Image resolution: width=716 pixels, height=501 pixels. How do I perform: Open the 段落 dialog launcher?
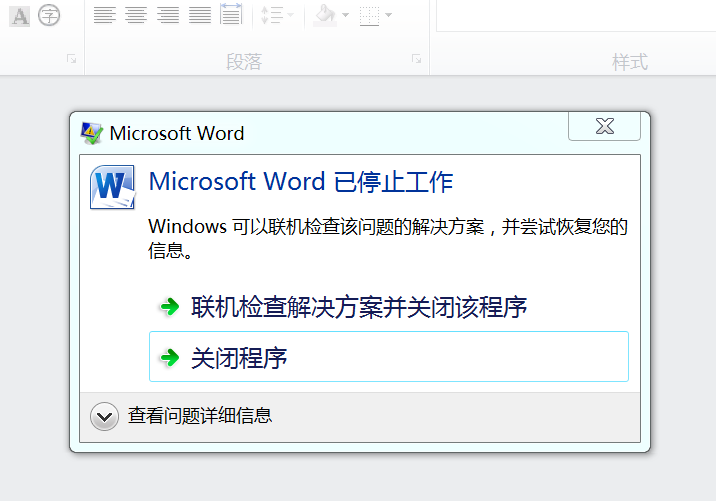[x=416, y=58]
